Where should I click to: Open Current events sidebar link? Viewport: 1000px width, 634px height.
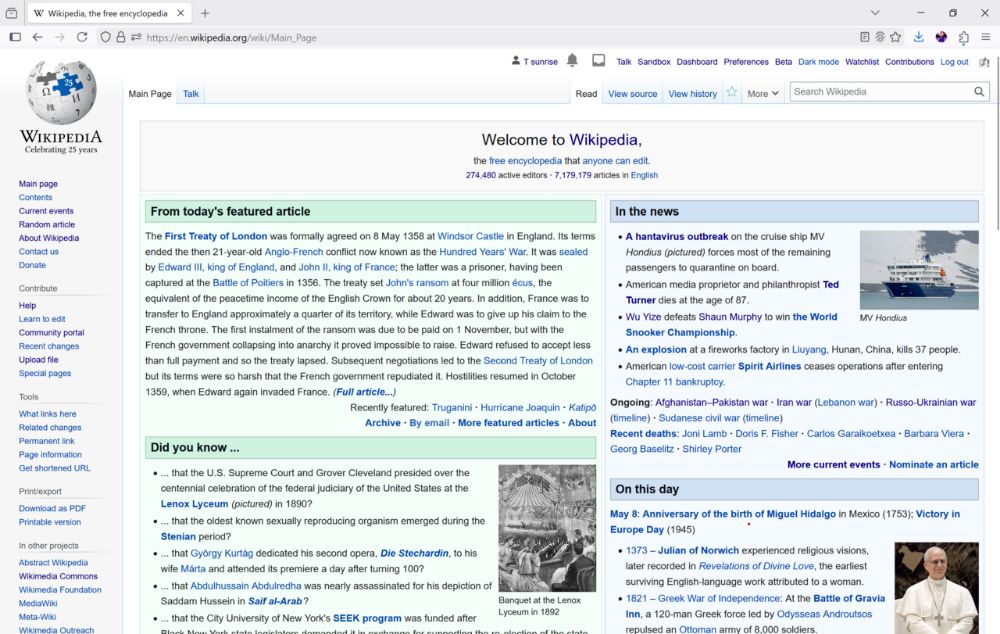tap(46, 211)
